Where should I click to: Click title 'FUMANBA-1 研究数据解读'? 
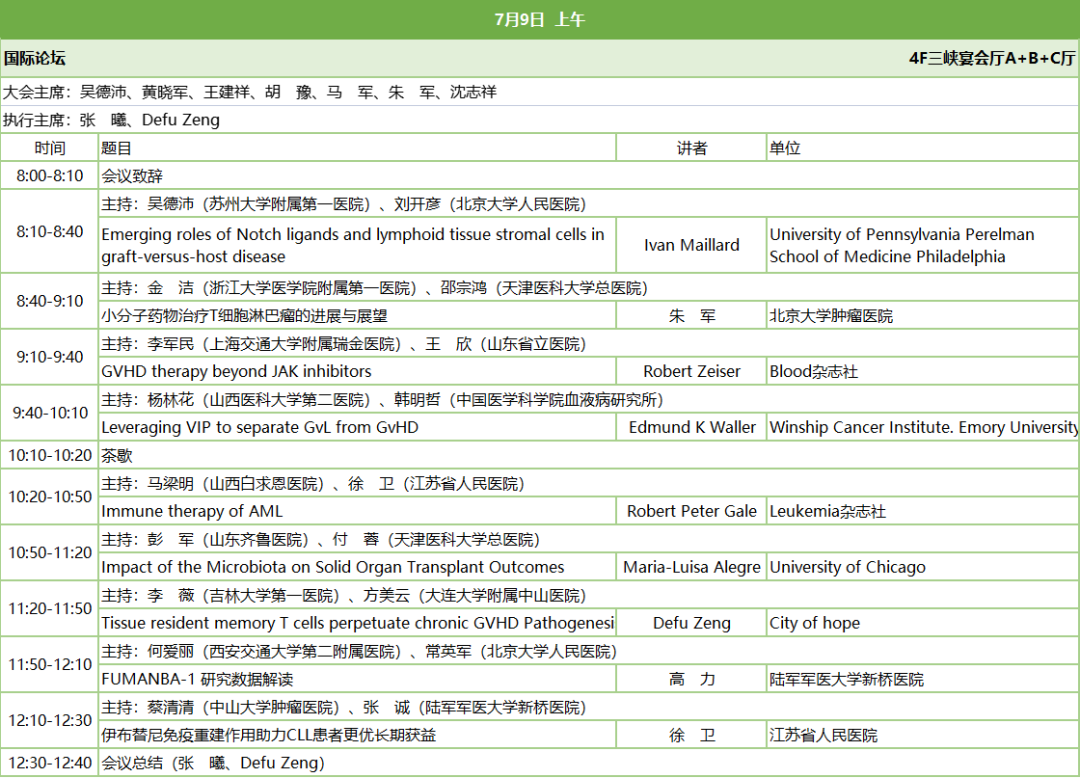click(x=357, y=679)
